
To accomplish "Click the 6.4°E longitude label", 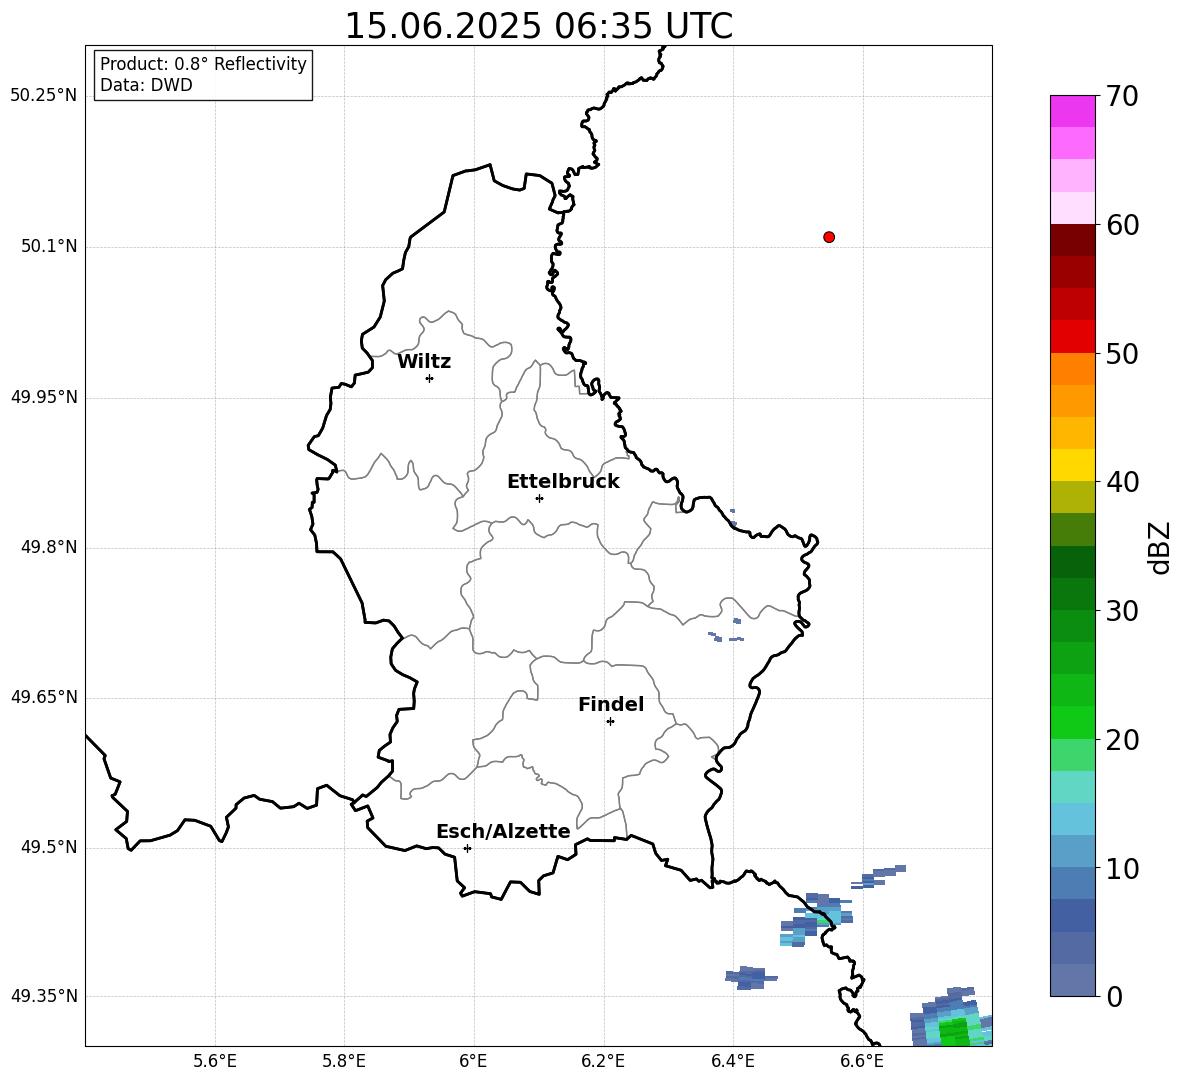I will point(732,1061).
